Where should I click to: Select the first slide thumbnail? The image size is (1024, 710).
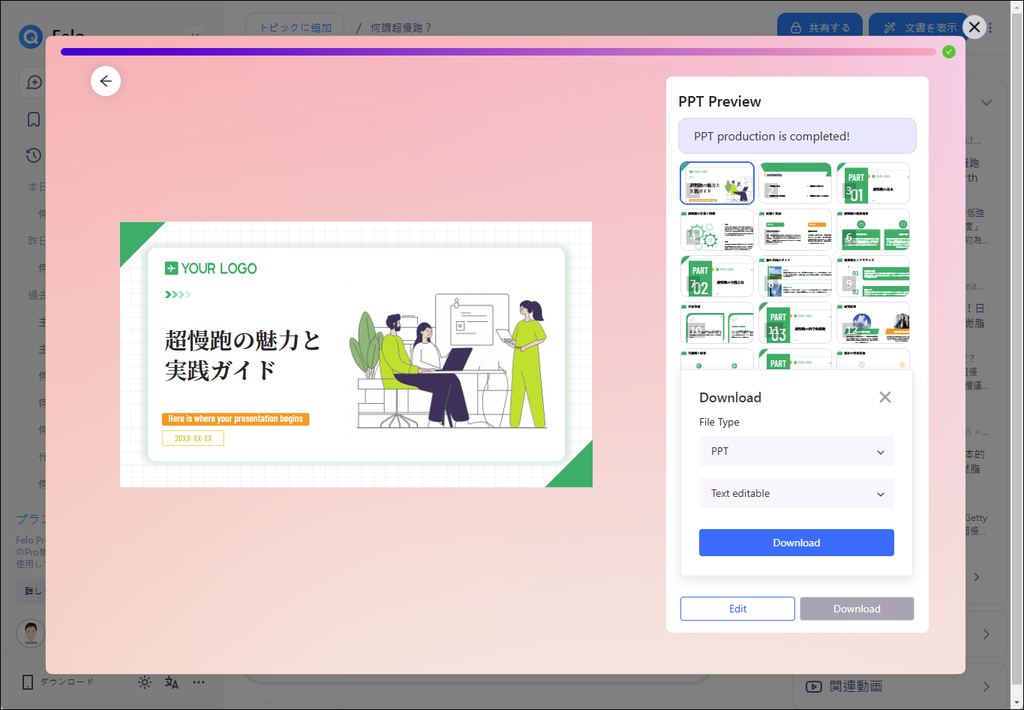(x=717, y=182)
